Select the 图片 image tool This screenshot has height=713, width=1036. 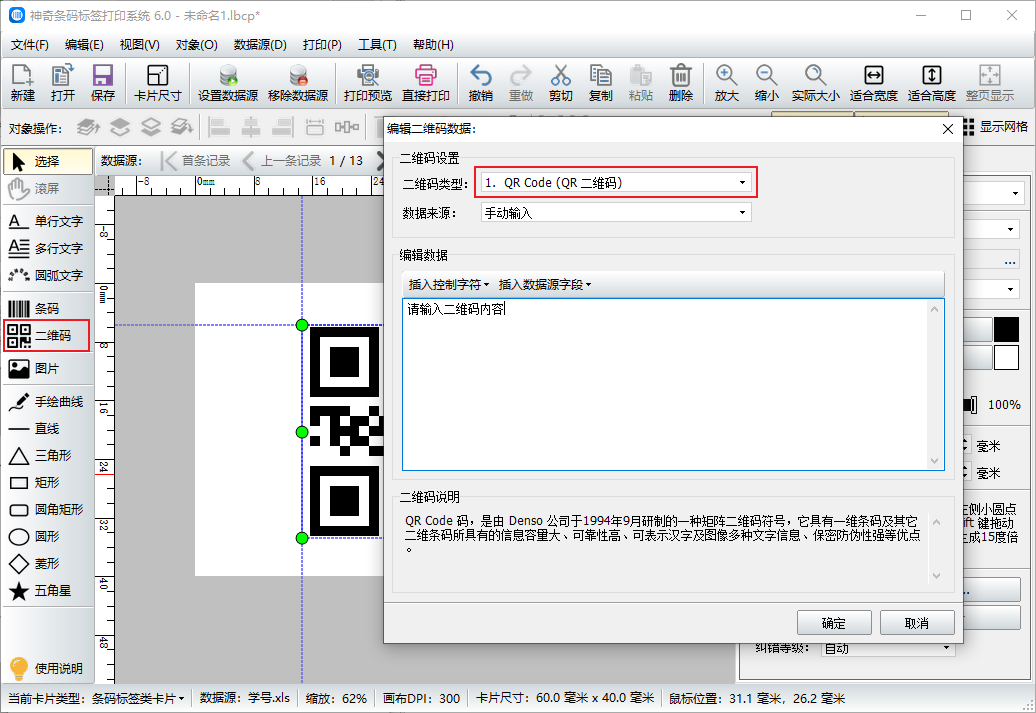click(46, 369)
